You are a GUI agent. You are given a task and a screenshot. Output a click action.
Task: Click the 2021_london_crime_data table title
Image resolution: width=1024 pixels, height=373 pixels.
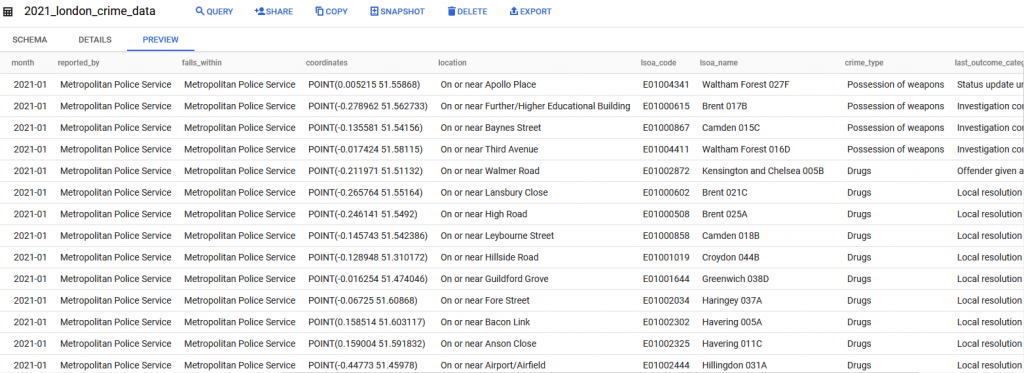99,11
